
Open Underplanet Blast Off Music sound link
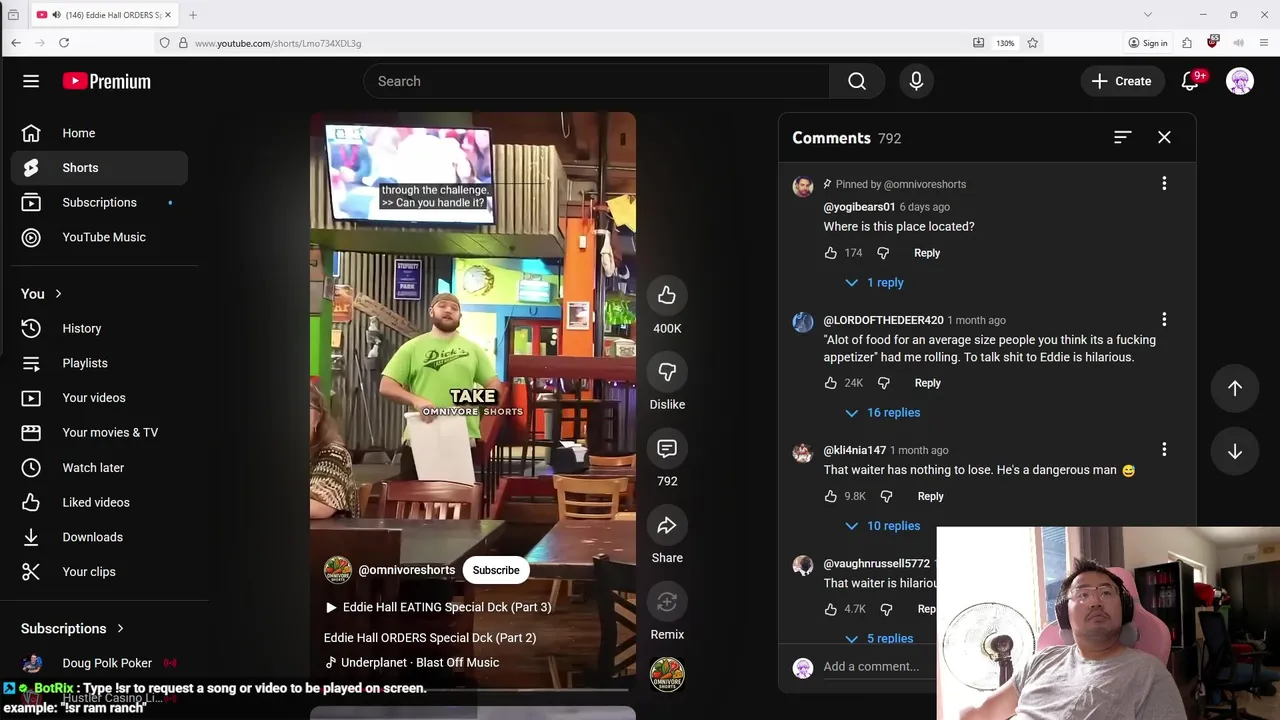pos(411,663)
